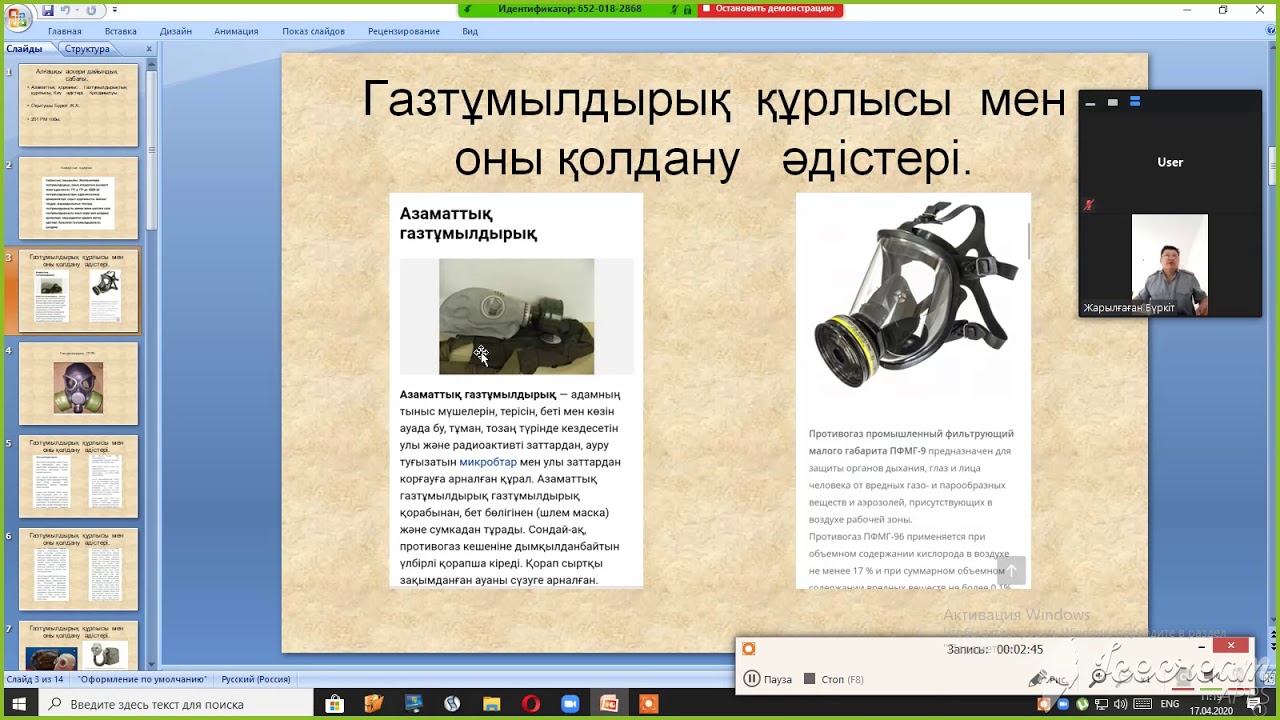Minimize the Zoom video panel
1280x720 pixels.
1090,103
